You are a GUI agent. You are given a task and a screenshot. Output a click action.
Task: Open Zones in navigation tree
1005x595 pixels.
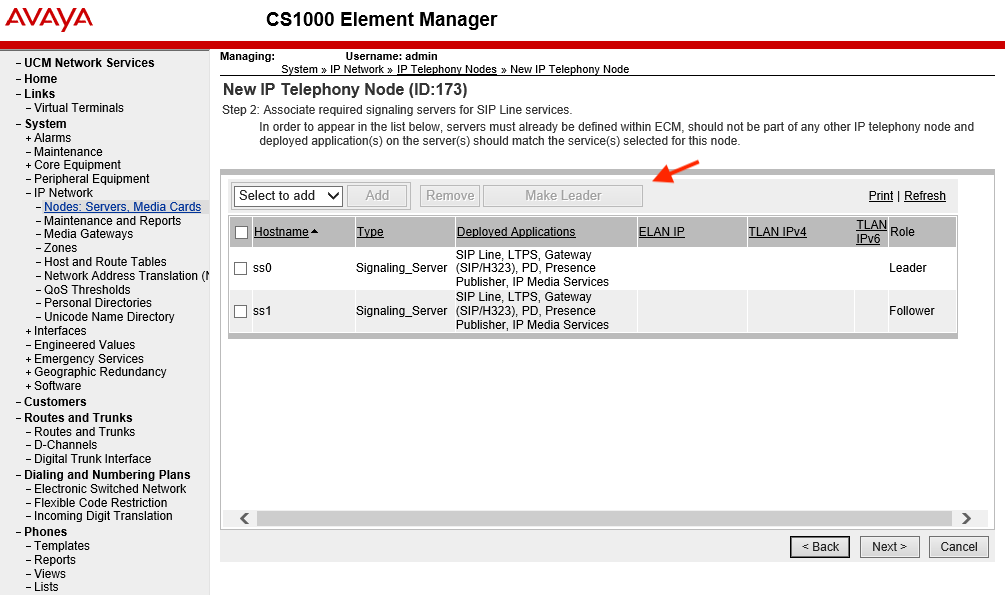[x=60, y=248]
